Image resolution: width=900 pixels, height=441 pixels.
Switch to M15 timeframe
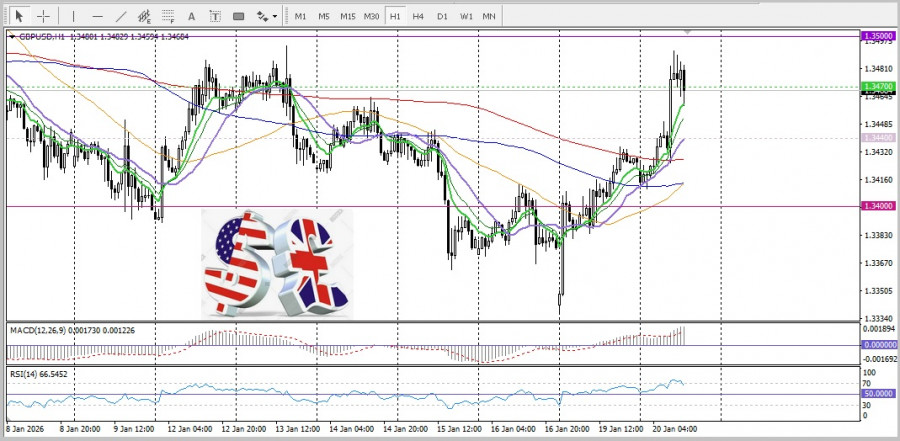point(348,16)
